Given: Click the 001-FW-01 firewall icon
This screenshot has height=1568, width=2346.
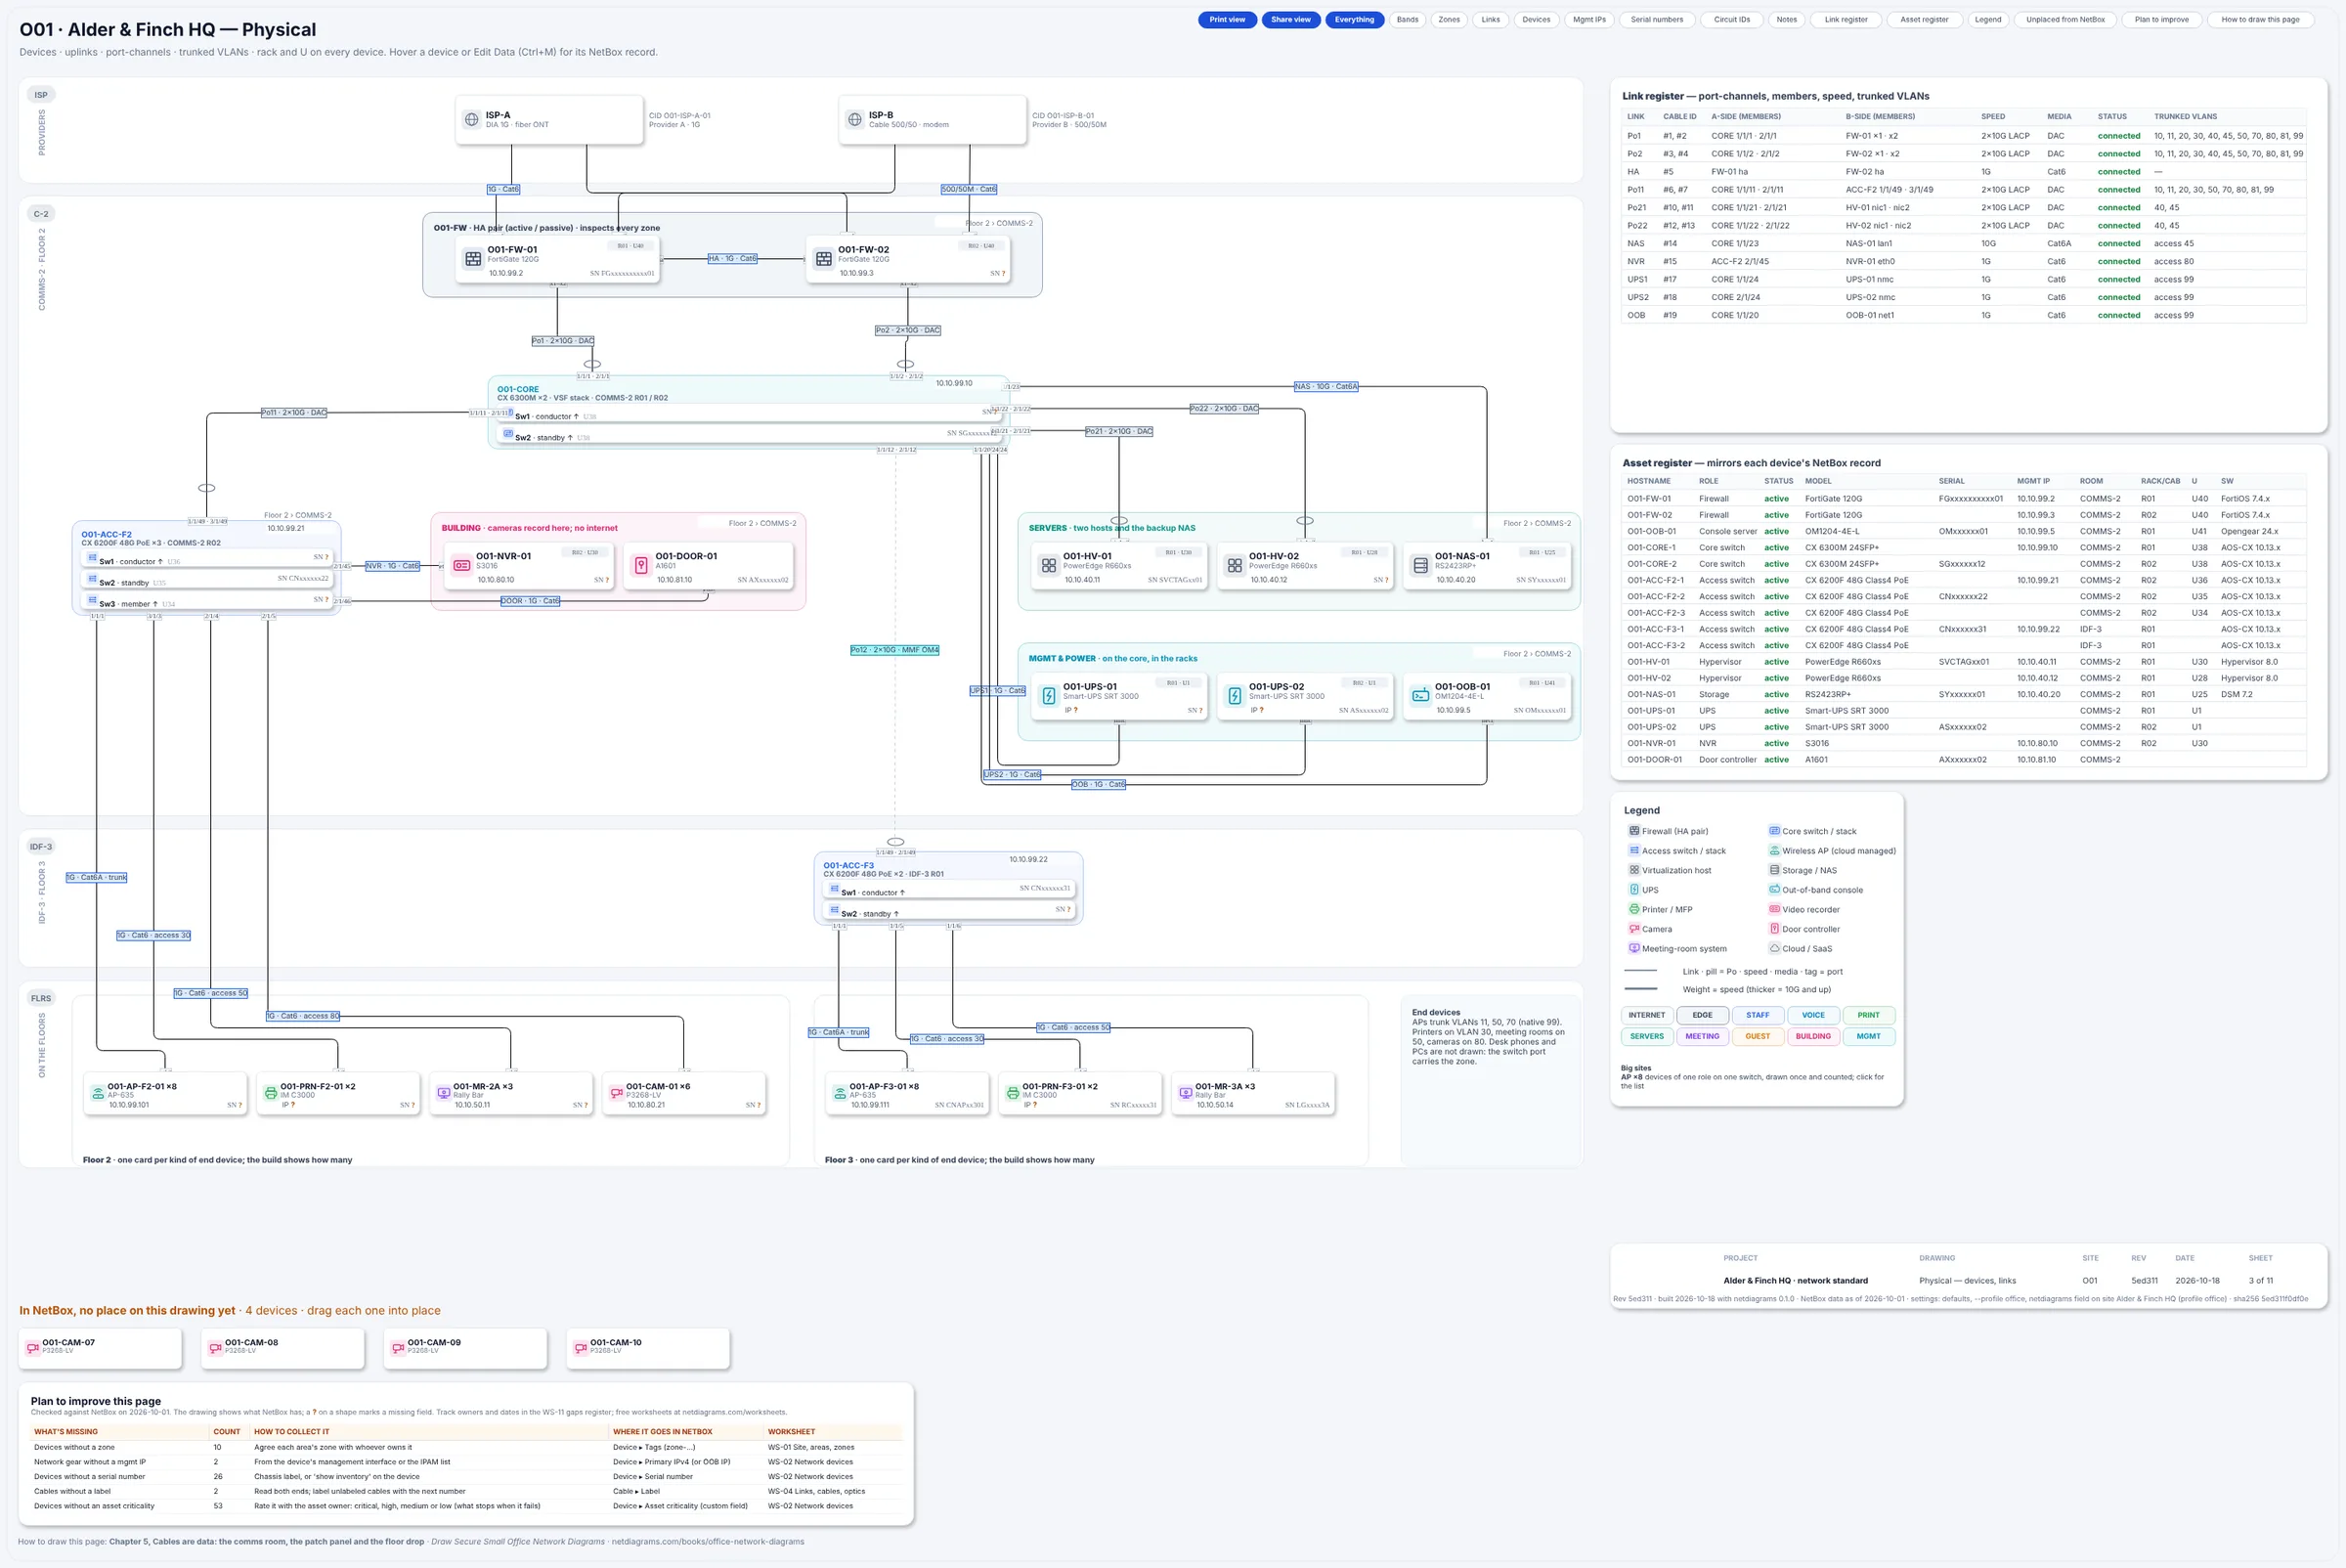Looking at the screenshot, I should (x=473, y=259).
